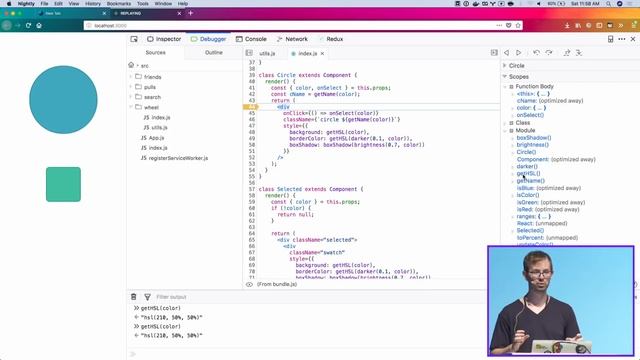Click the Selected() scope entry
Viewport: 640px width, 360px height.
[530, 231]
